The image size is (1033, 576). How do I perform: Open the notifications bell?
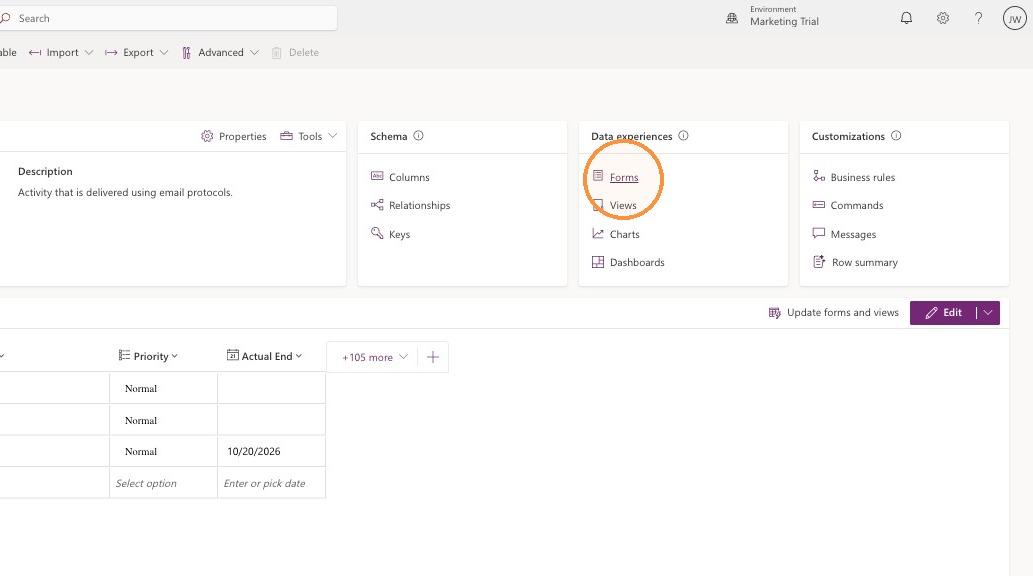click(907, 18)
